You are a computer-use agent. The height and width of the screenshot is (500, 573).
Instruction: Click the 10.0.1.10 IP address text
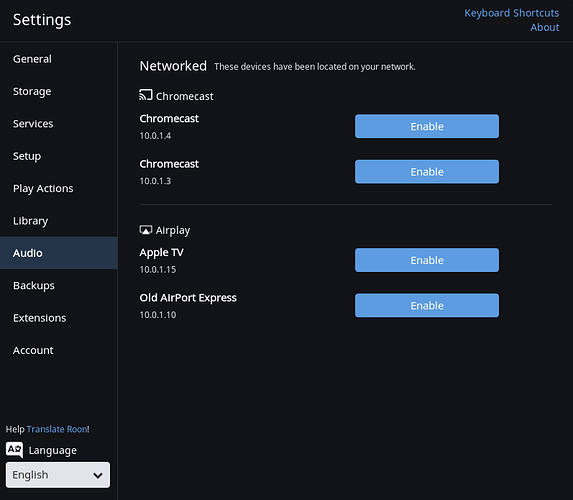[x=158, y=315]
